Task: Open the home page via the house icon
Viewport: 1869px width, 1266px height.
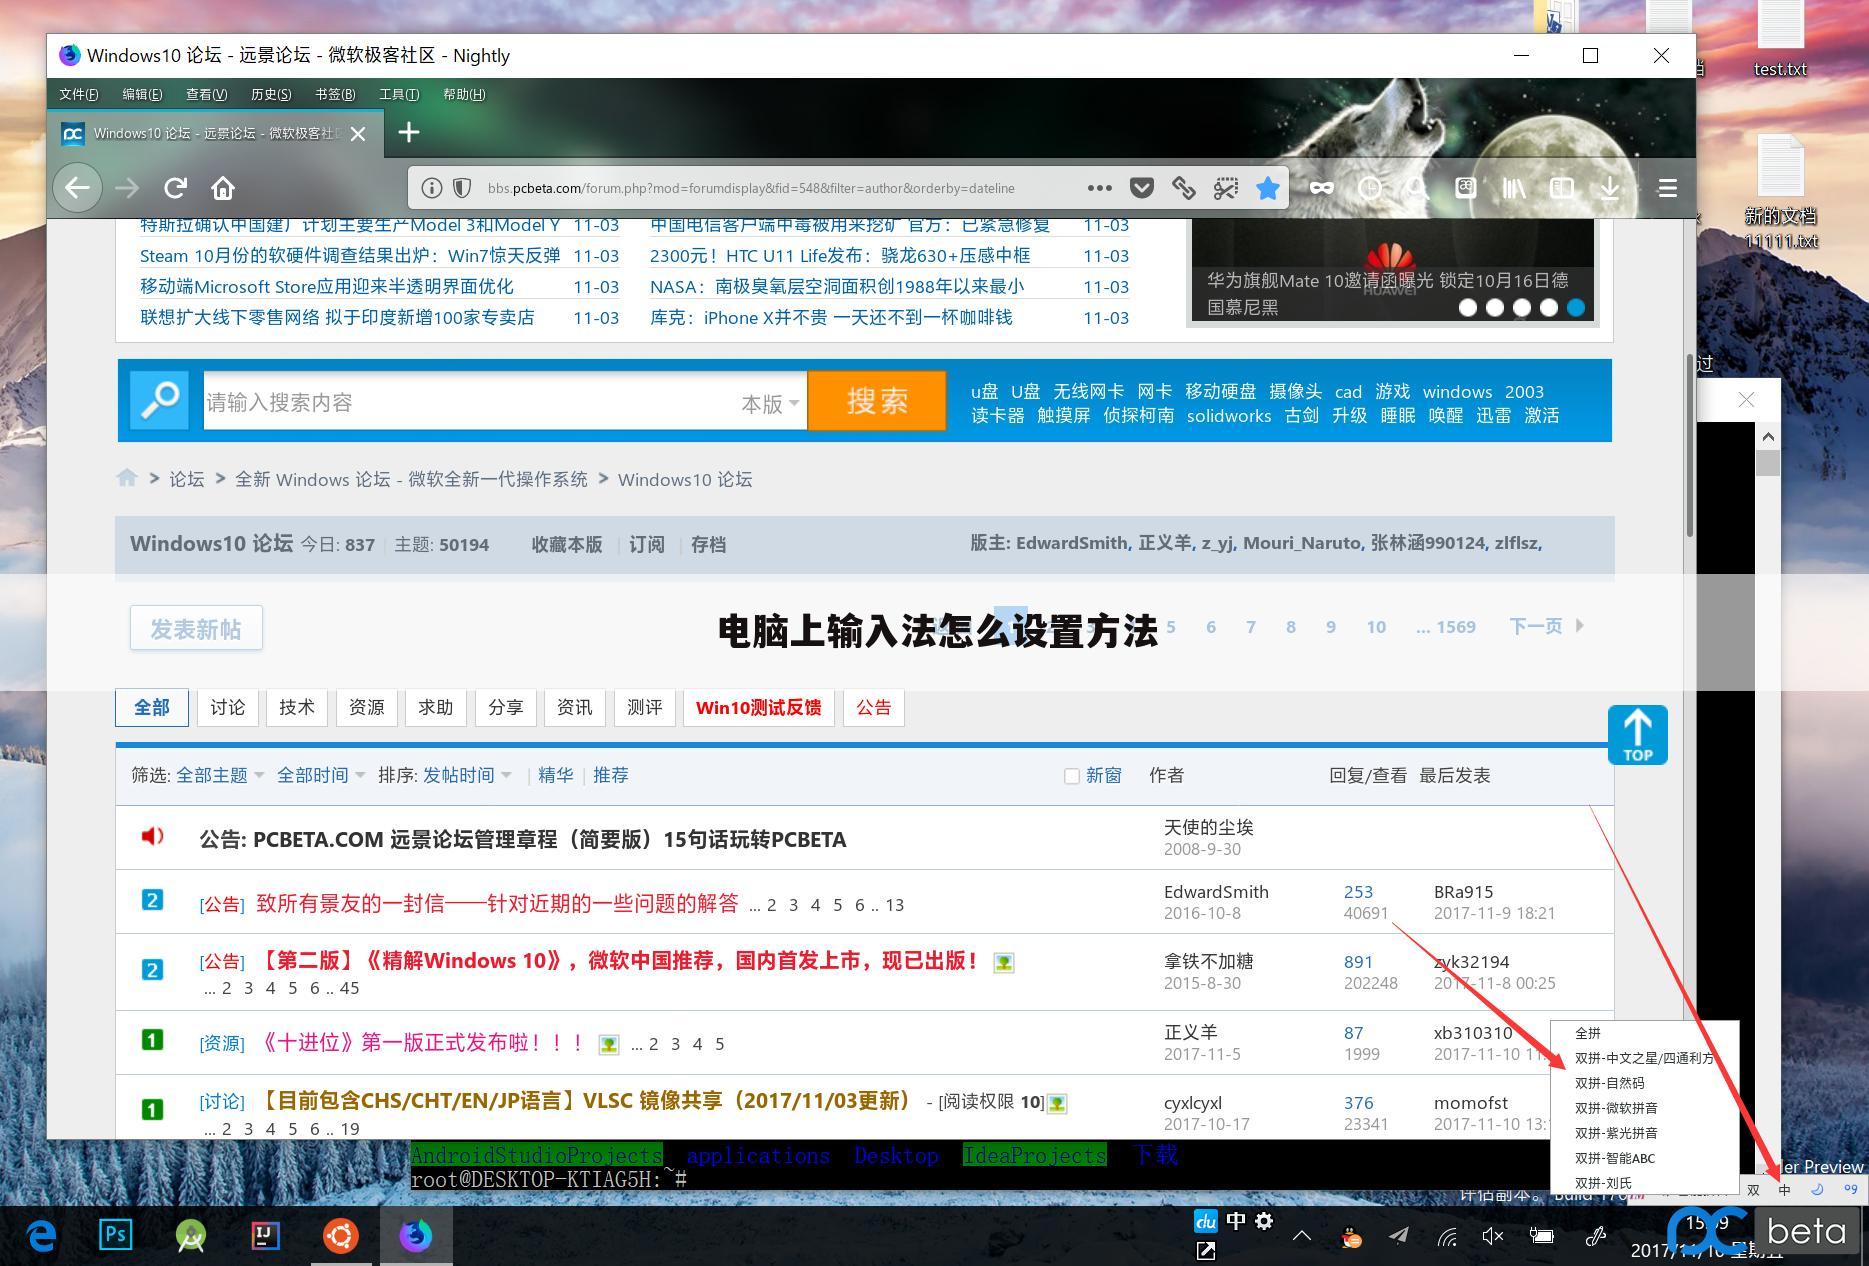Action: (x=223, y=188)
